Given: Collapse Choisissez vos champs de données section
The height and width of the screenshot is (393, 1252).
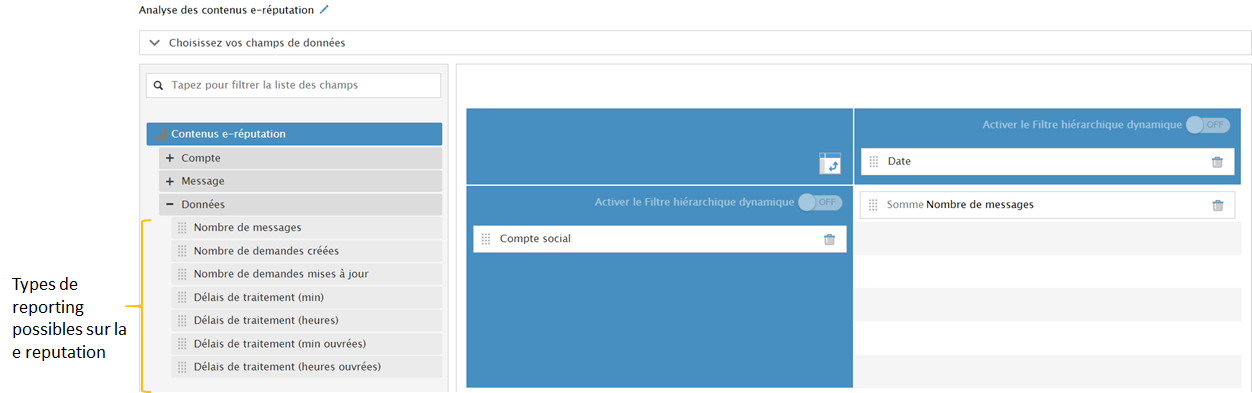Looking at the screenshot, I should tap(154, 43).
